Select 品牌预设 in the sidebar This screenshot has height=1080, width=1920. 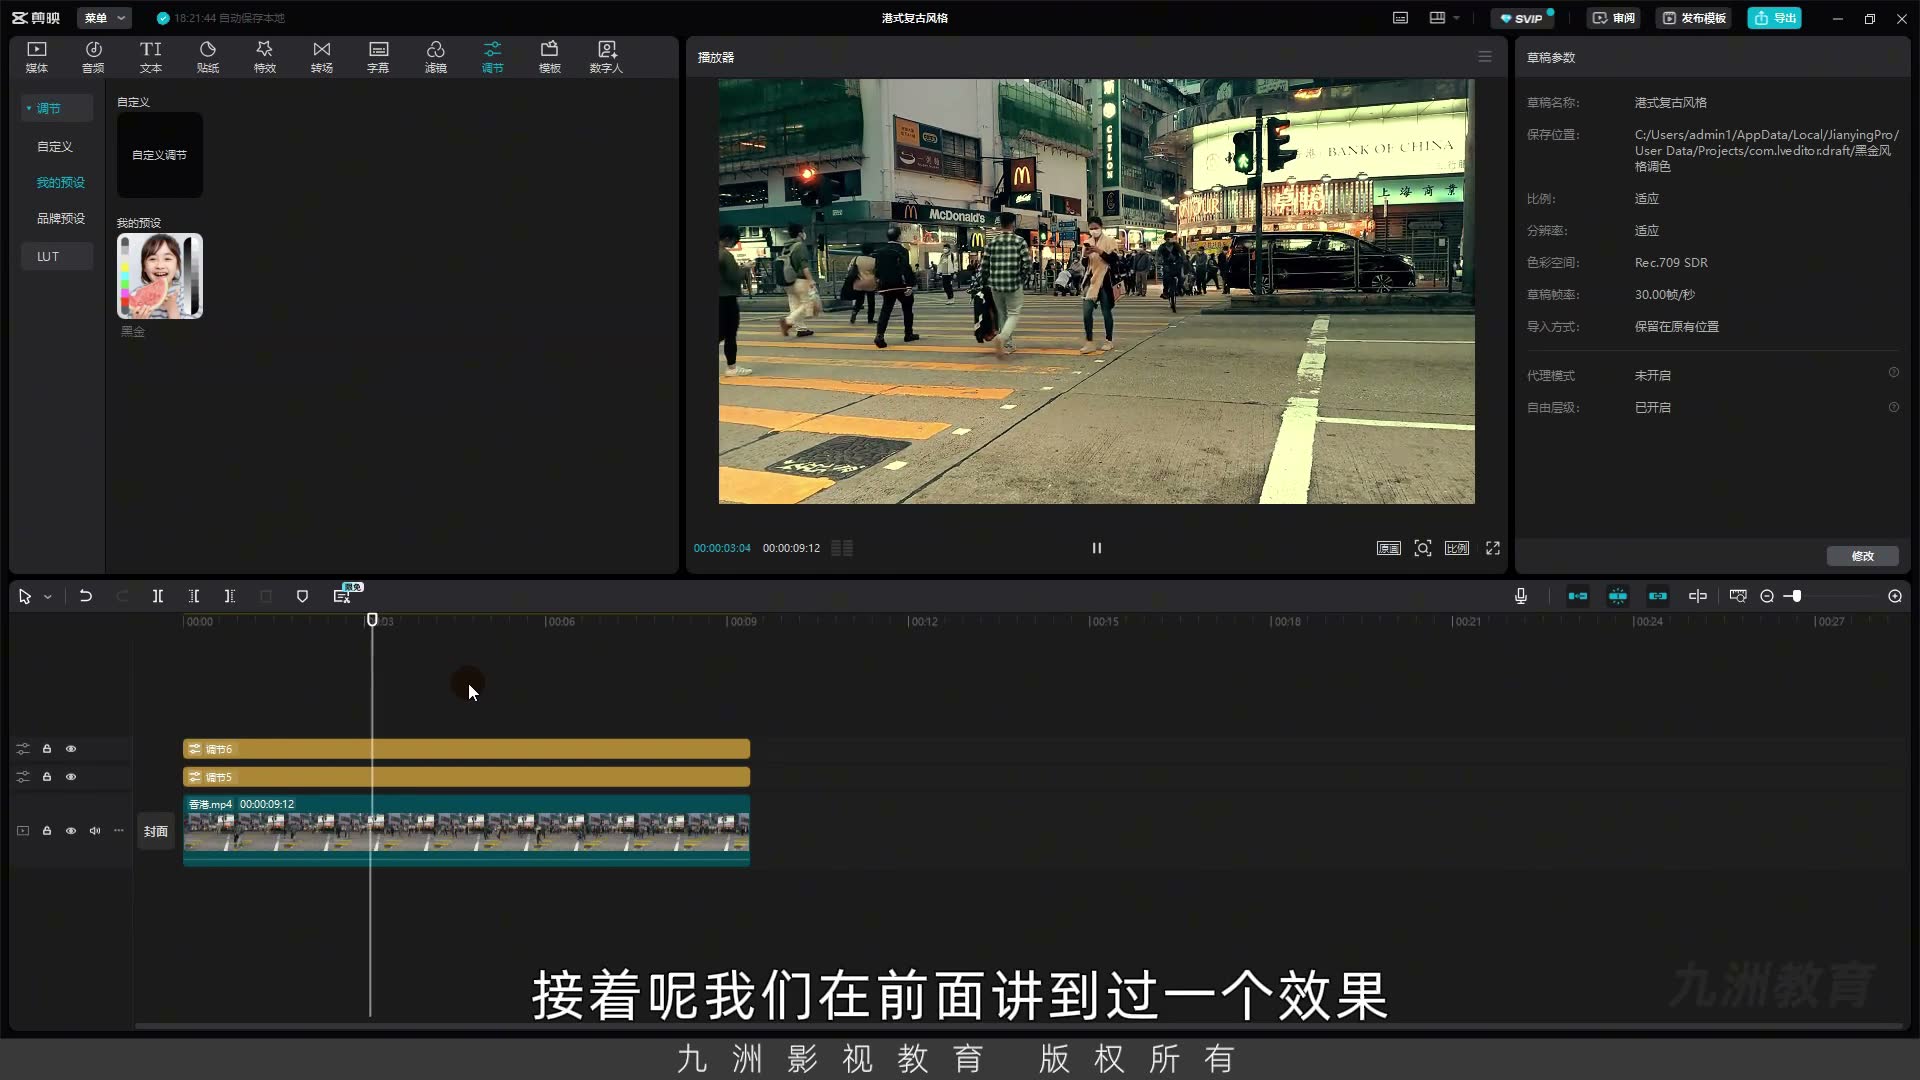60,218
